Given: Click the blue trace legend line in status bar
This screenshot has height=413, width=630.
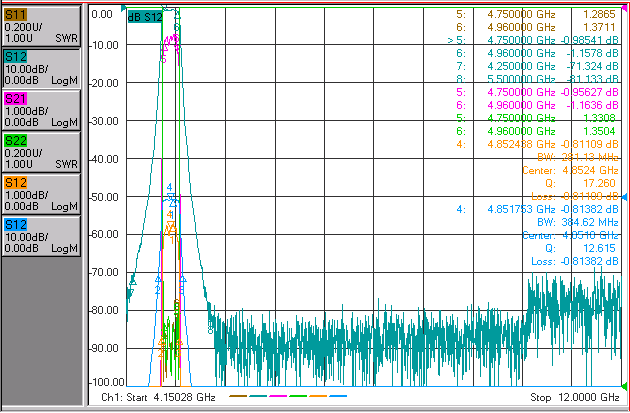Looking at the screenshot, I should coord(338,396).
